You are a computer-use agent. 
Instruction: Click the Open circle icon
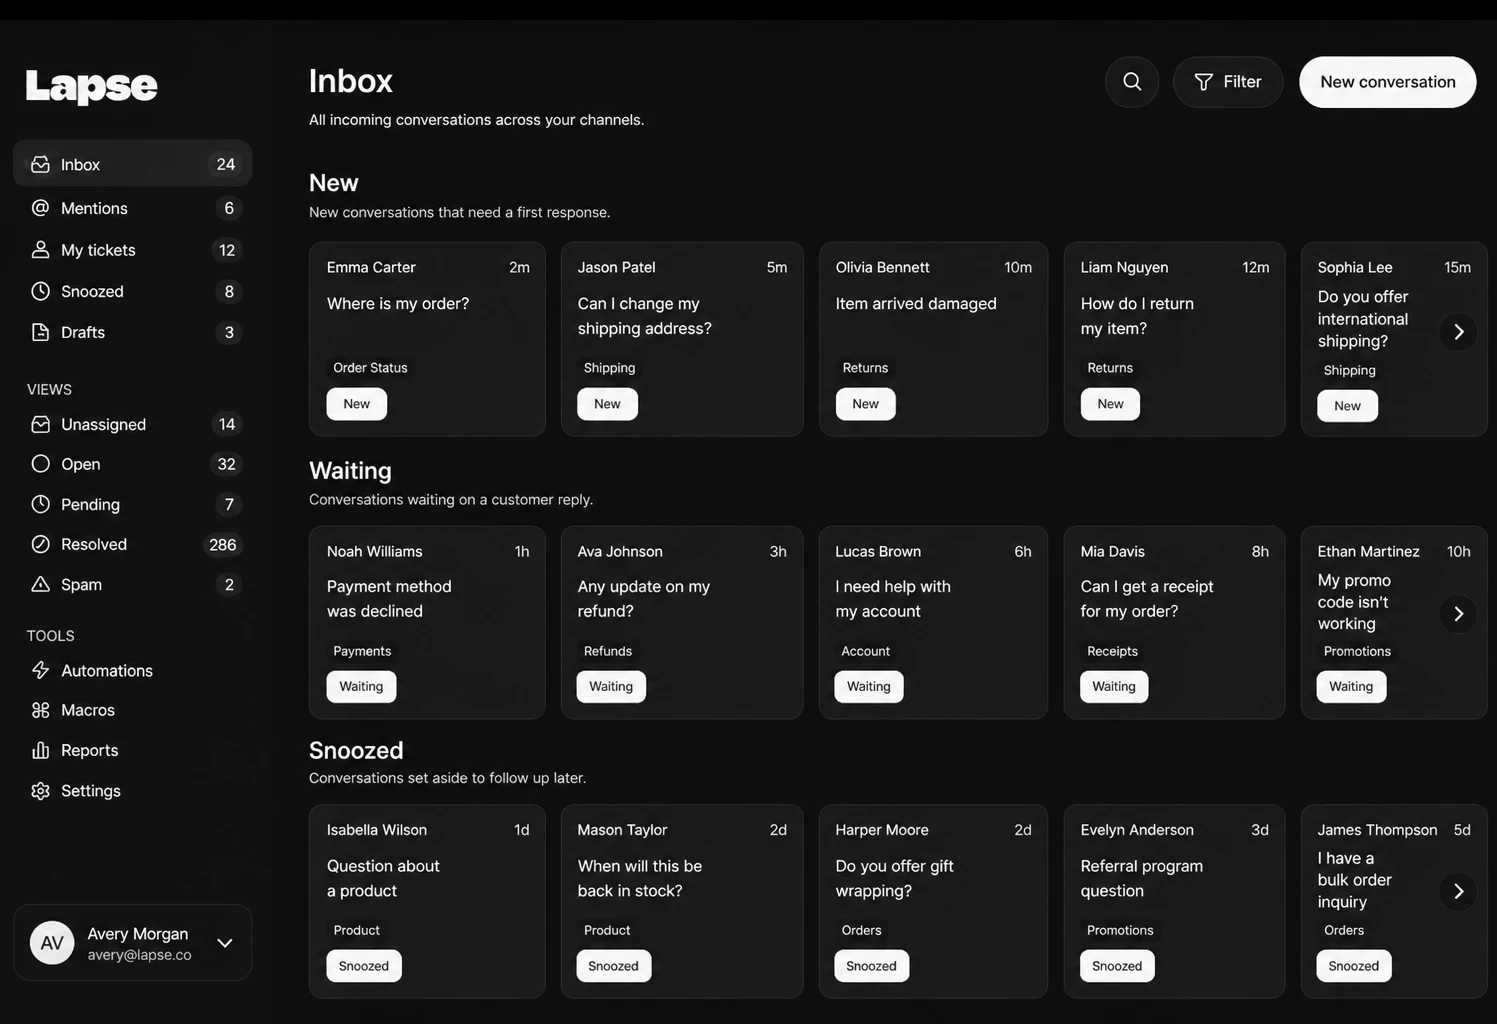pyautogui.click(x=40, y=464)
